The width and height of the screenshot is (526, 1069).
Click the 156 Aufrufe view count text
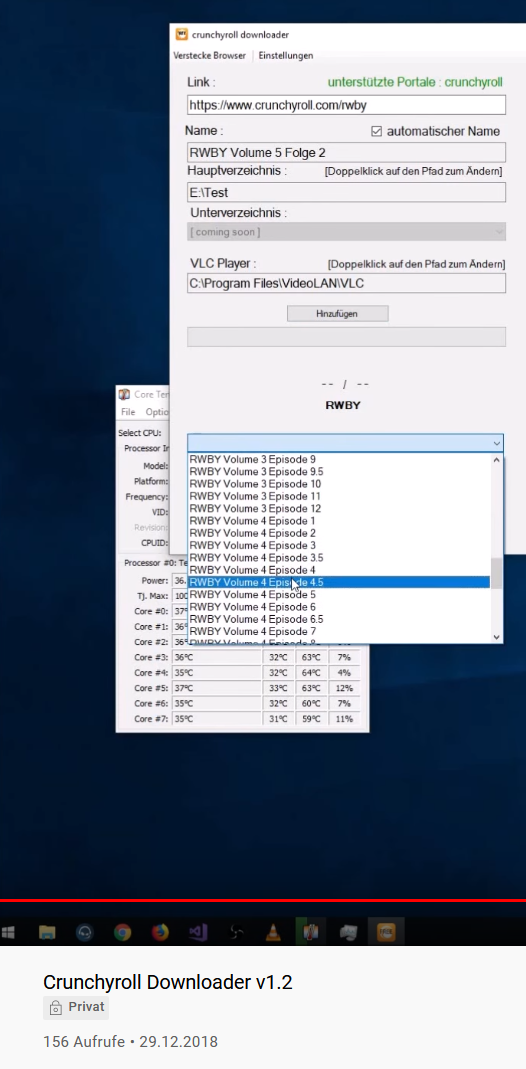point(84,1042)
